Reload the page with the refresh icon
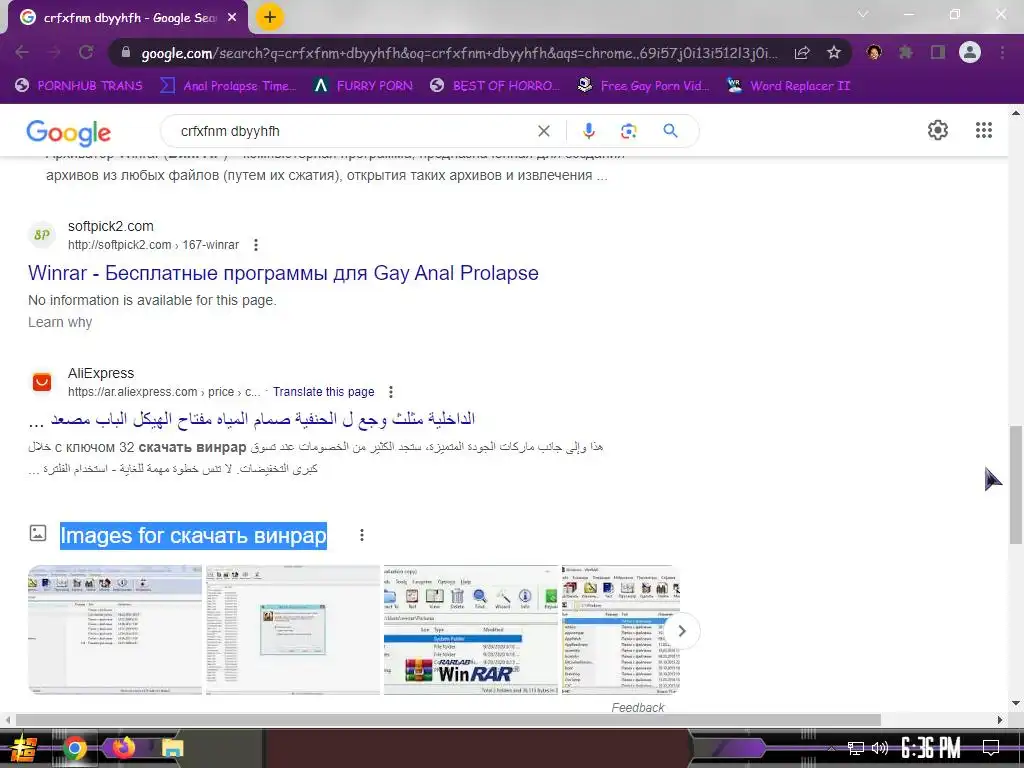Screen dimensions: 1024x768 (86, 53)
